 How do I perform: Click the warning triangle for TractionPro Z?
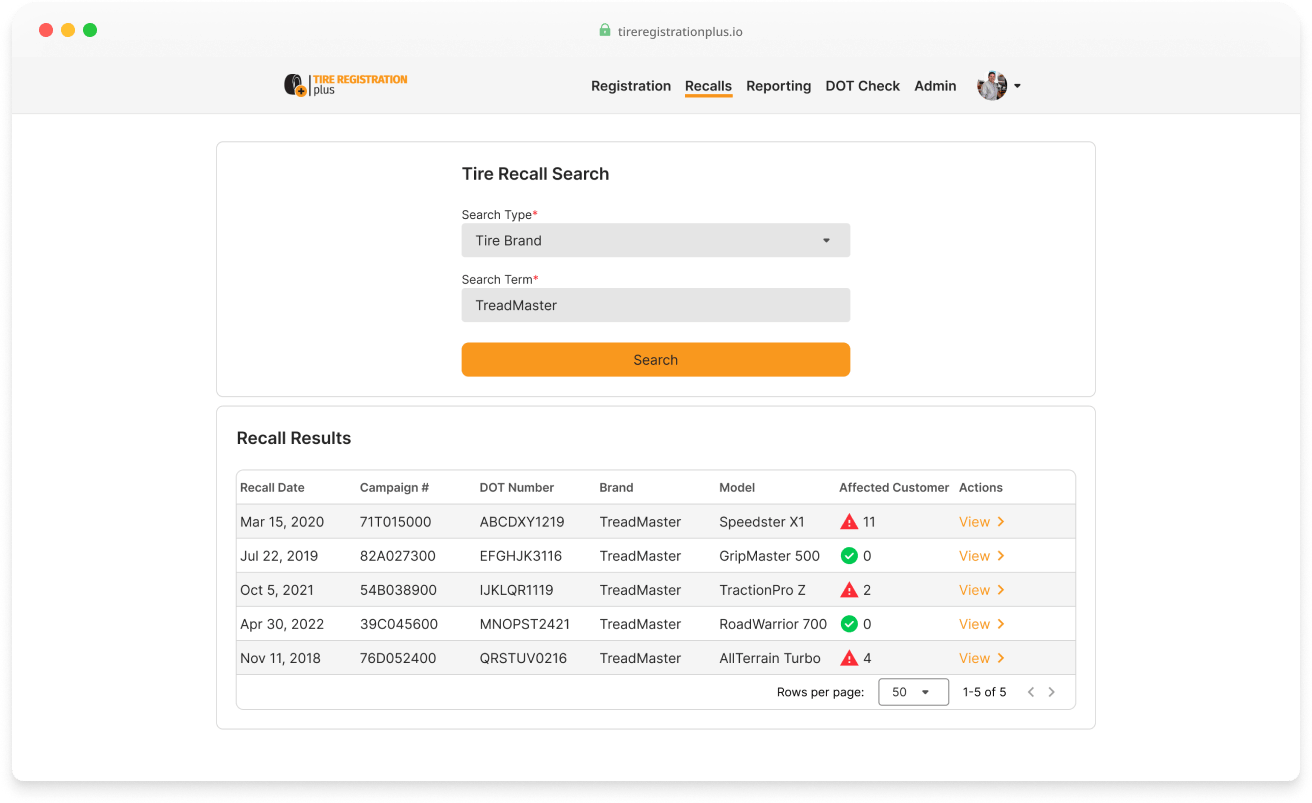(x=849, y=590)
